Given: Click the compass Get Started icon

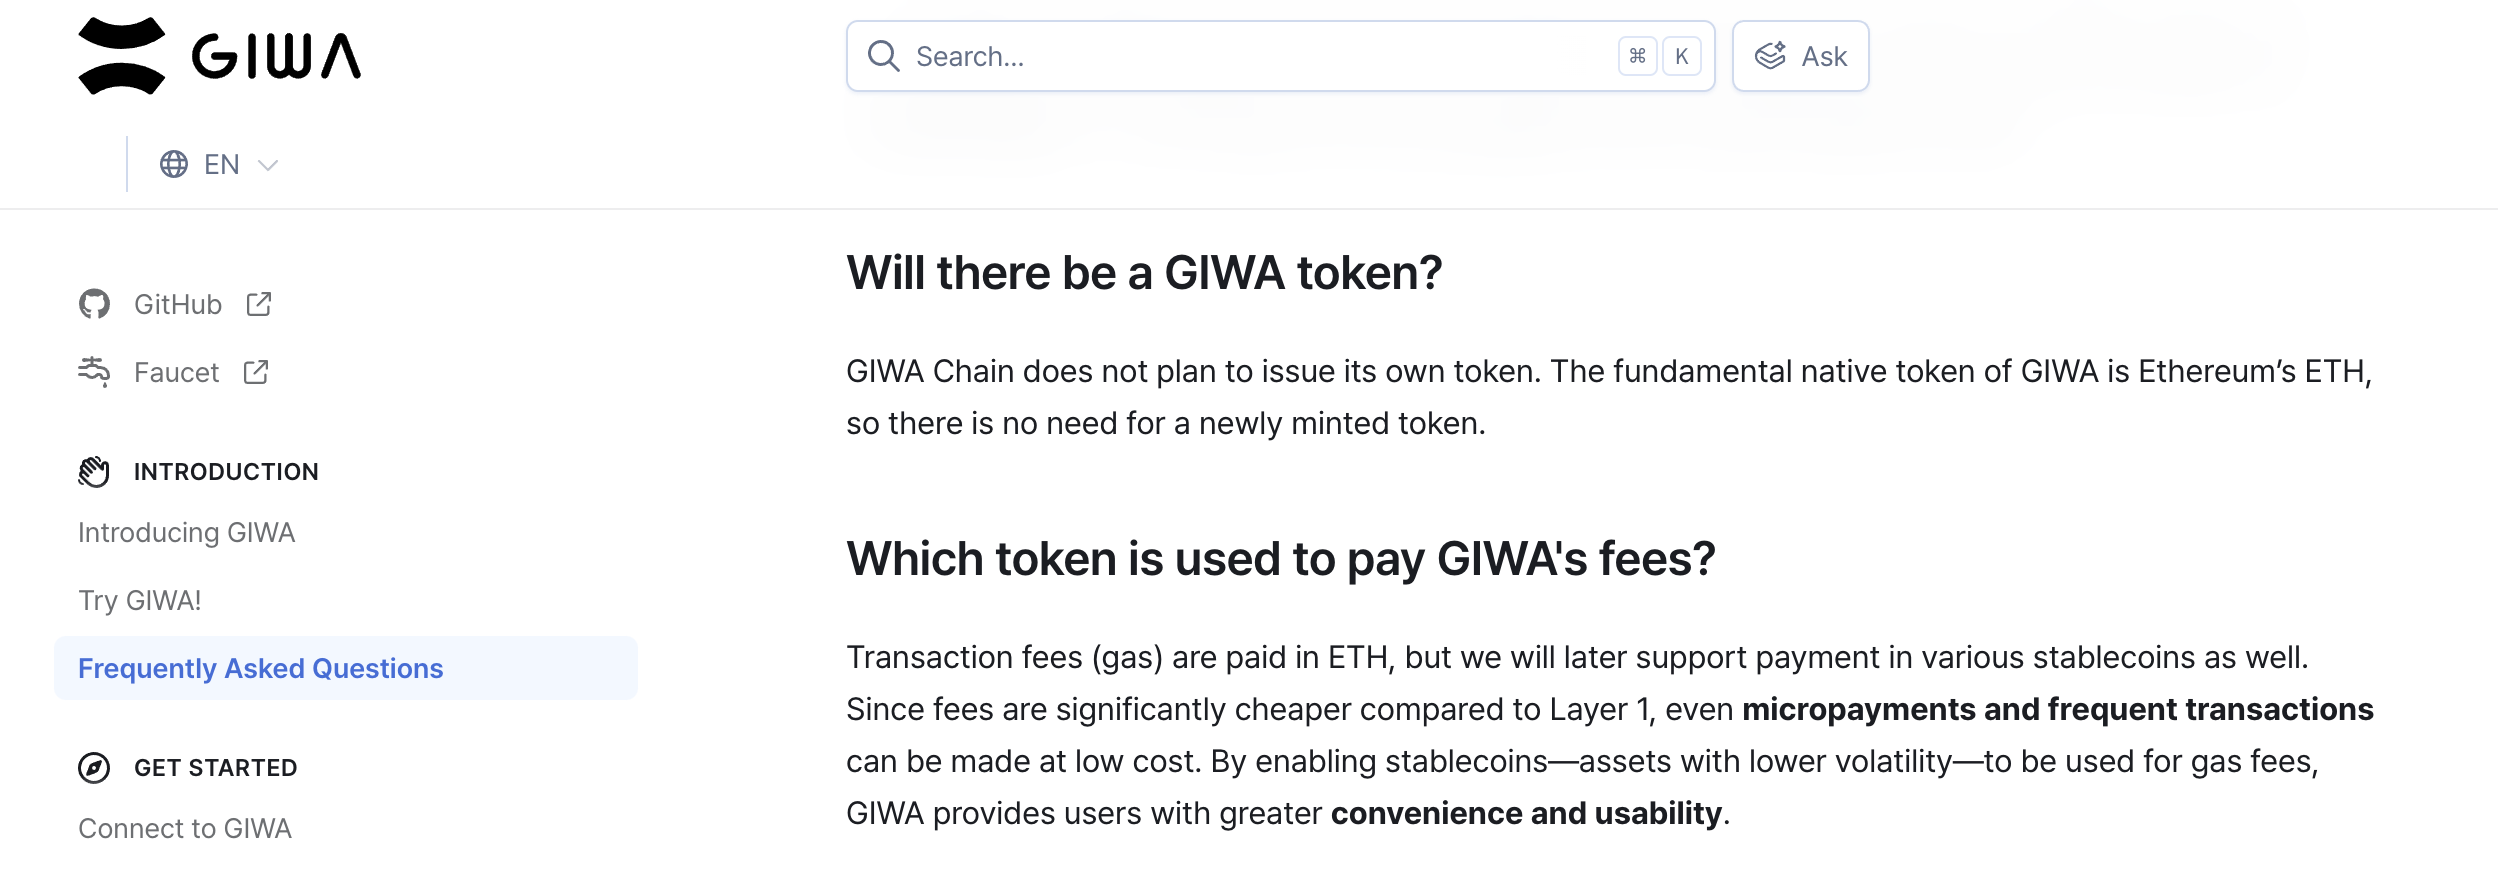Looking at the screenshot, I should 94,767.
